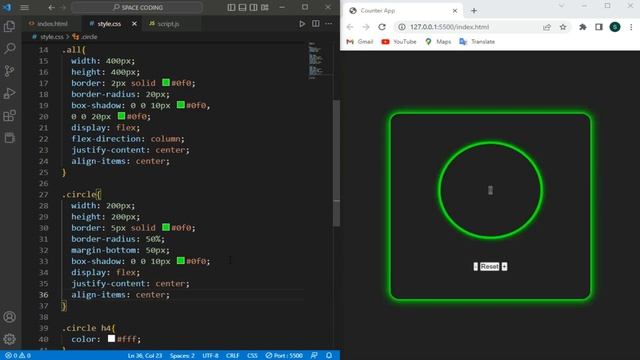This screenshot has width=640, height=360.
Task: Click Chrome's back navigation arrow
Action: [x=350, y=27]
